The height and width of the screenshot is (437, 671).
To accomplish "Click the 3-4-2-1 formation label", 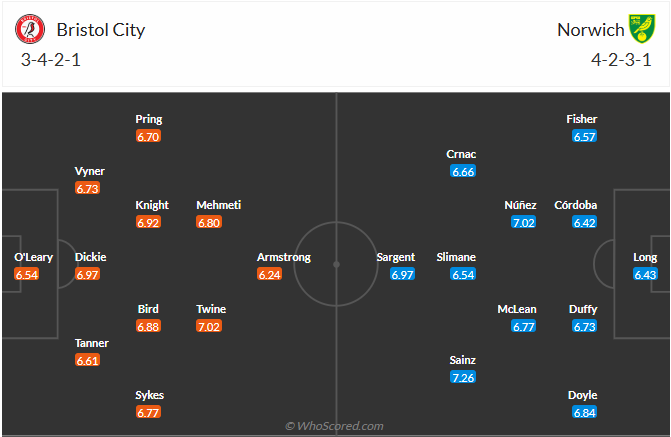I will [x=50, y=58].
